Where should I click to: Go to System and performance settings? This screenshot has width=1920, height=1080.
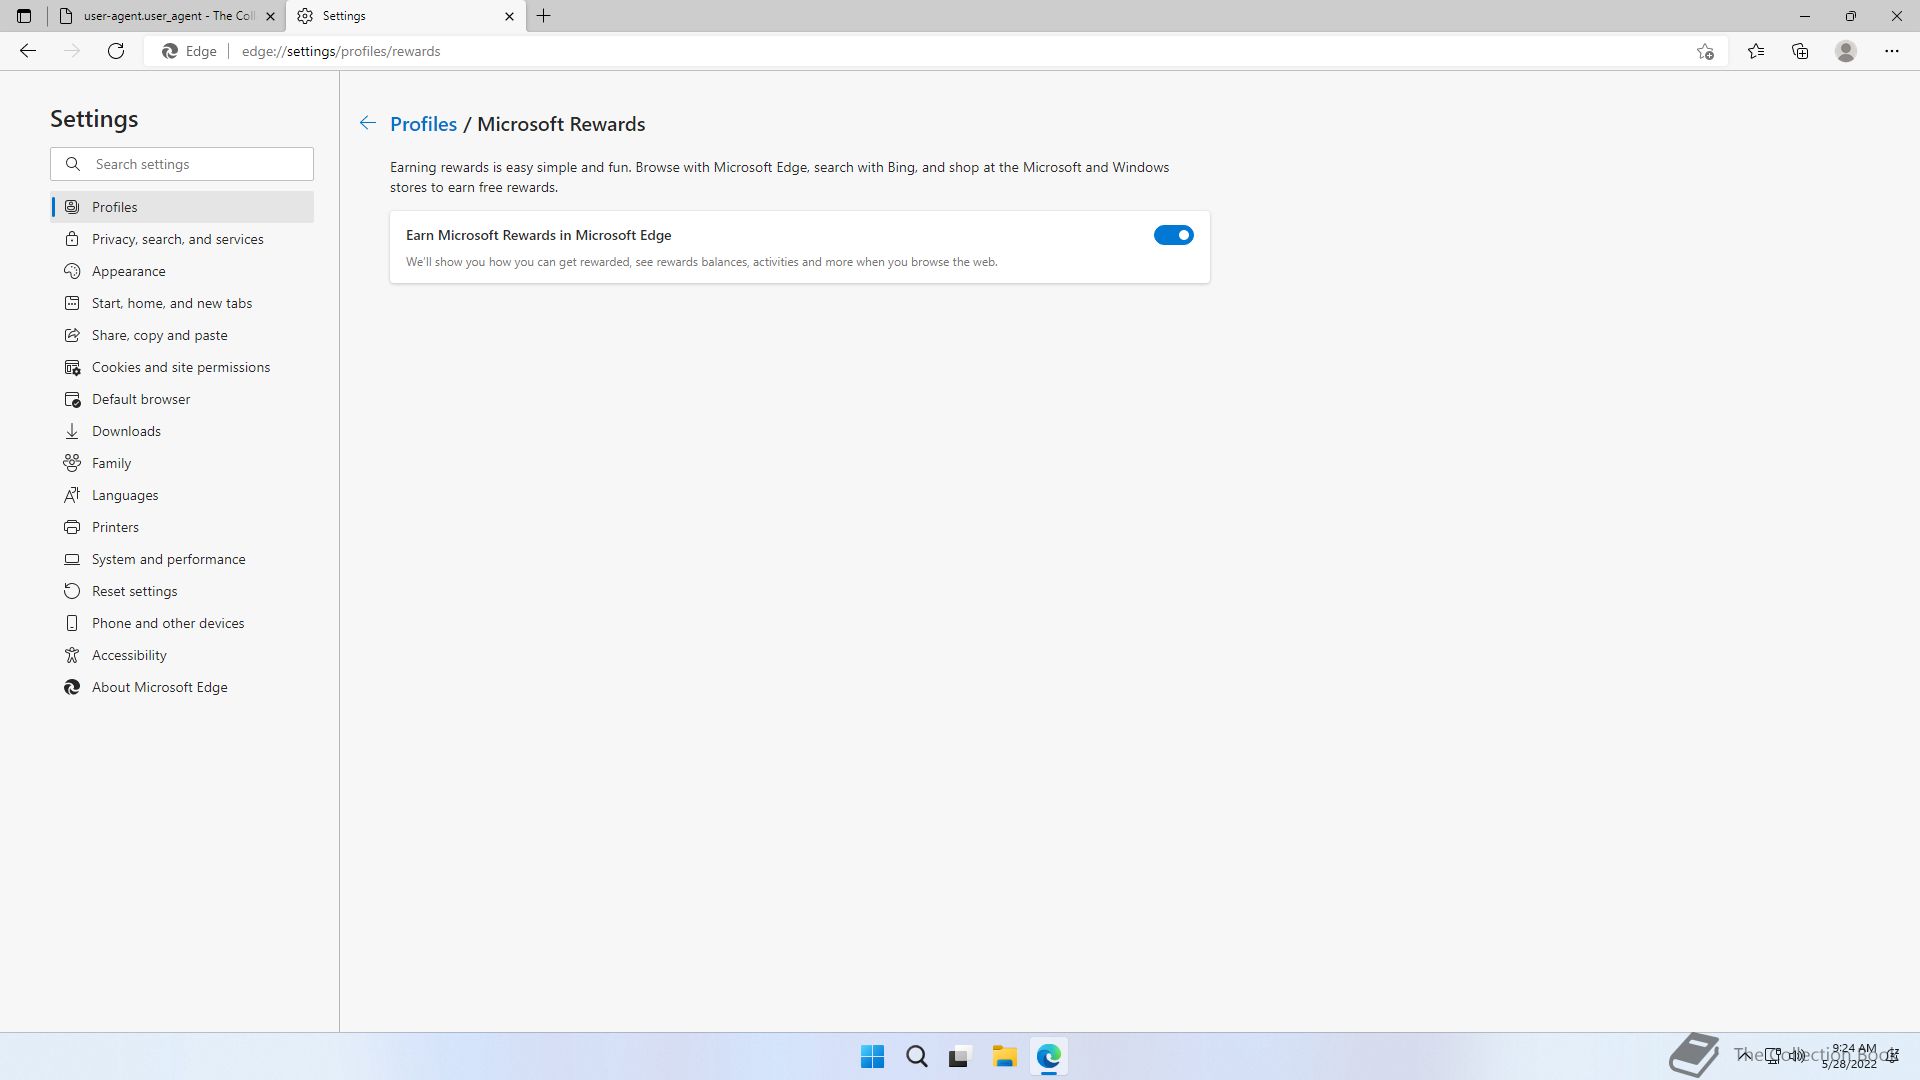point(168,559)
